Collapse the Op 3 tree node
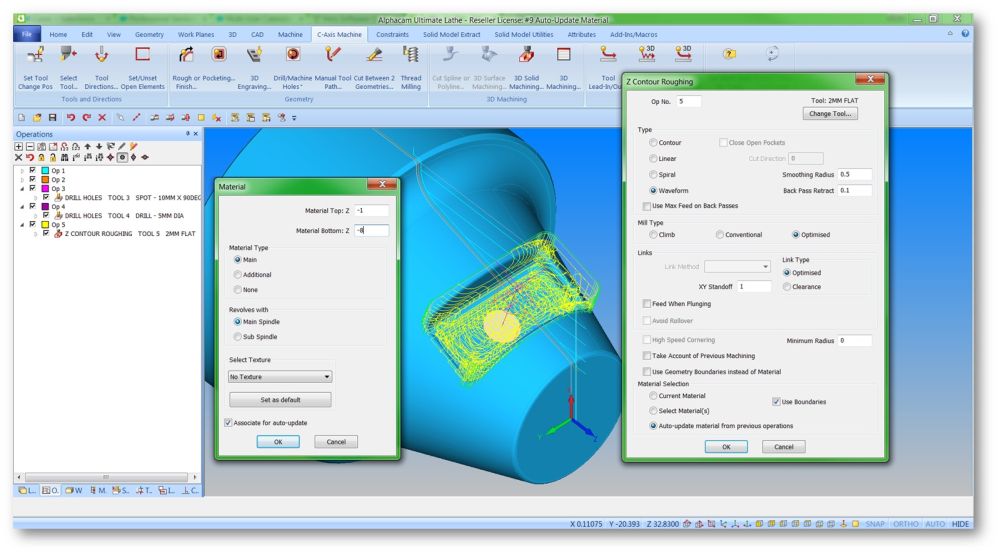The width and height of the screenshot is (1000, 555). tap(22, 189)
